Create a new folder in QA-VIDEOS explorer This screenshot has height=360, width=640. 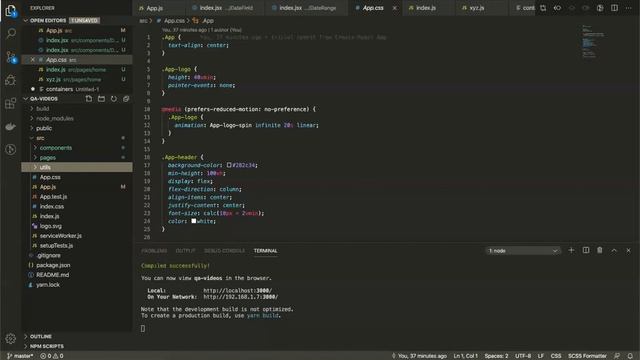101,99
